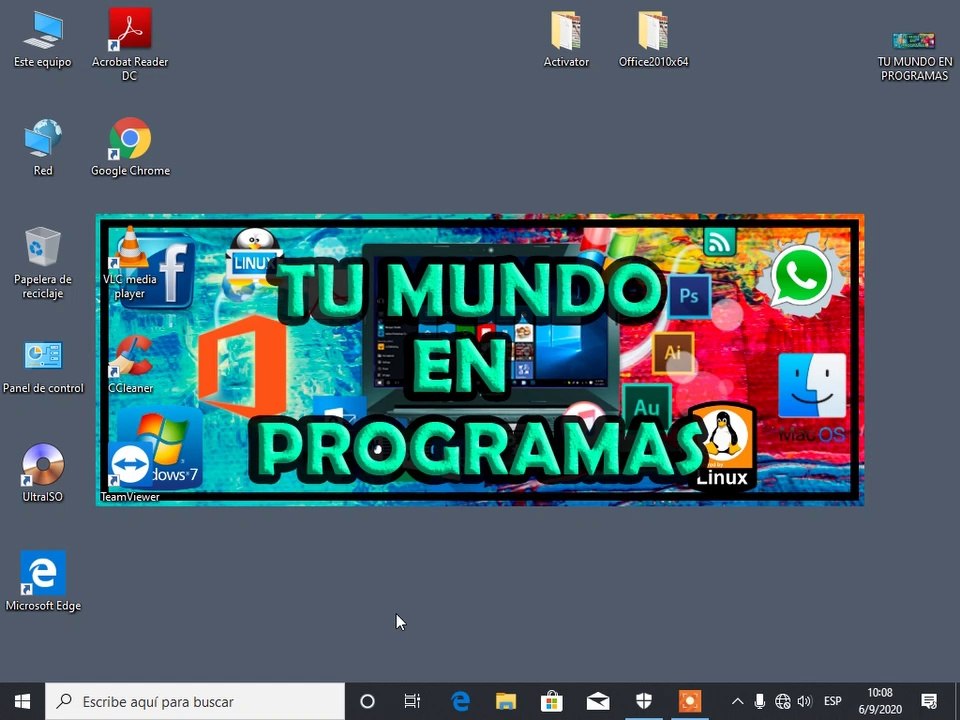Open the Windows Start menu
The image size is (960, 720).
tap(23, 701)
